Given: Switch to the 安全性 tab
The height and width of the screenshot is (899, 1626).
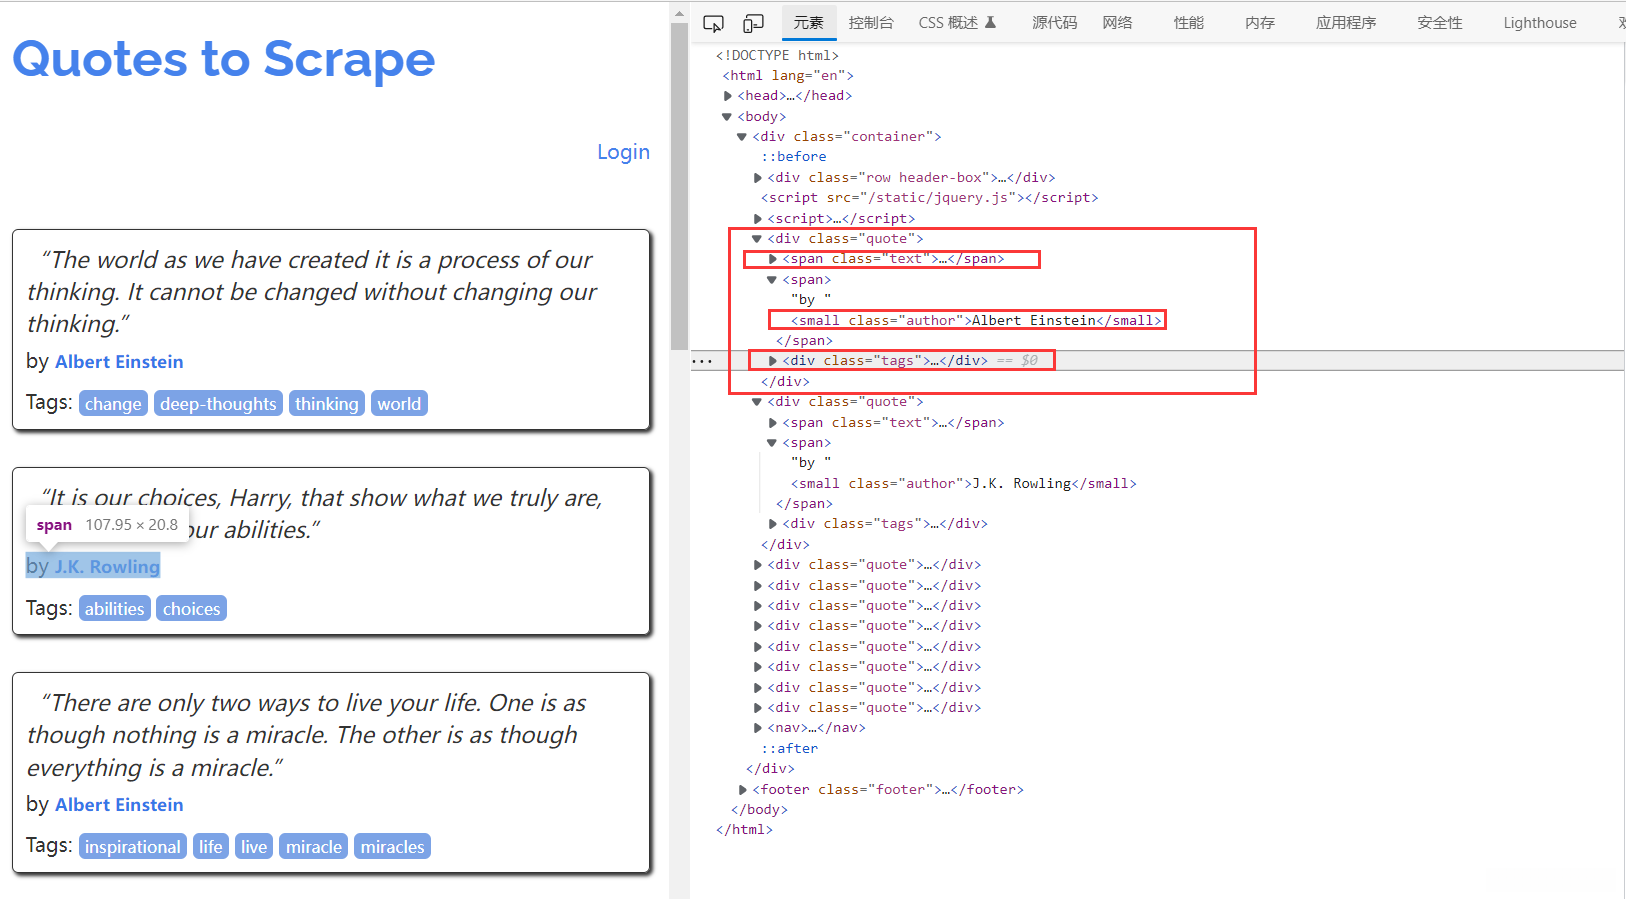Looking at the screenshot, I should pos(1440,23).
